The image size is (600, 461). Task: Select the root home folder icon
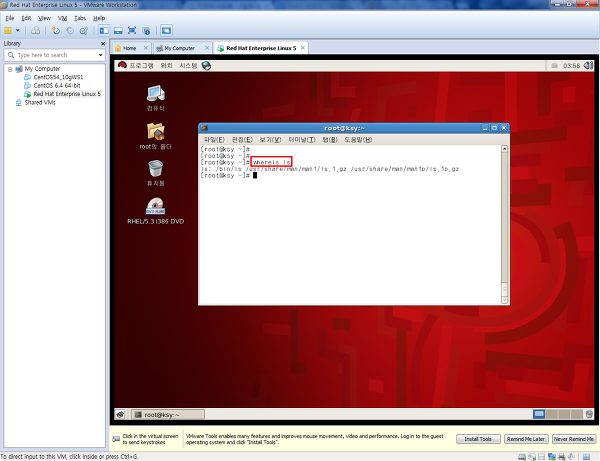156,136
